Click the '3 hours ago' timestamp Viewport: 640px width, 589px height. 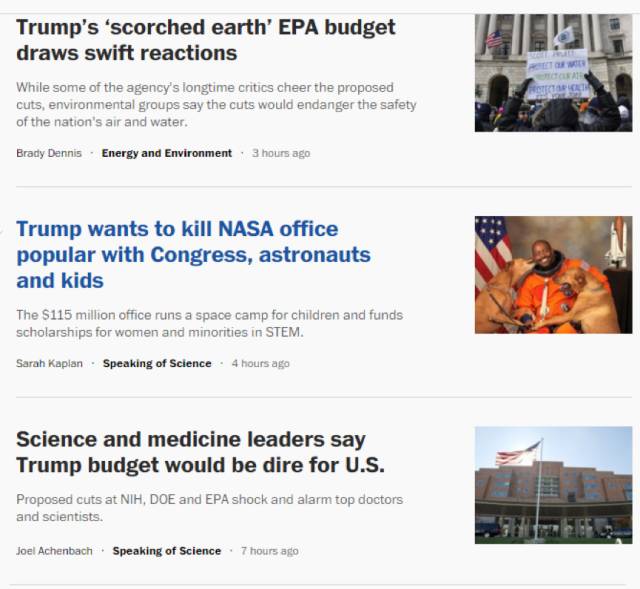(281, 153)
